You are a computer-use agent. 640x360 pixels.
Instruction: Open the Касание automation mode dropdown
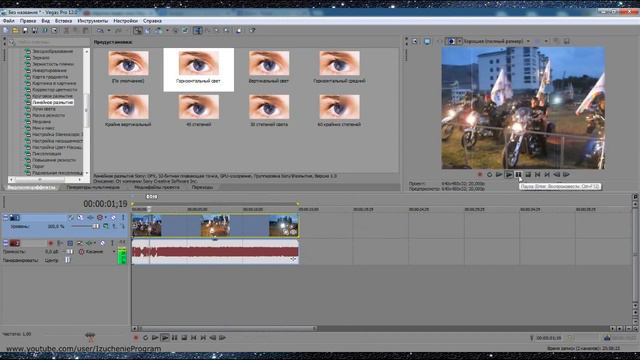pos(114,251)
